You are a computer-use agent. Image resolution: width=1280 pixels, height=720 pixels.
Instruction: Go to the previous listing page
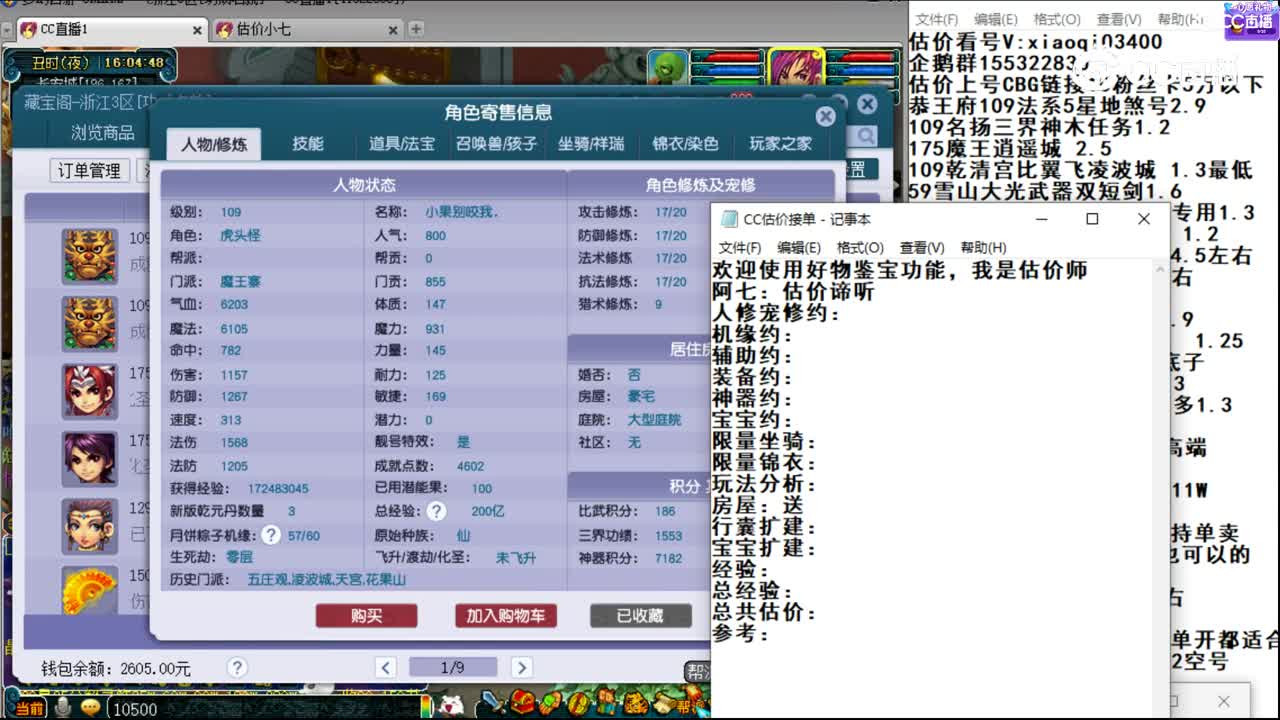click(386, 667)
